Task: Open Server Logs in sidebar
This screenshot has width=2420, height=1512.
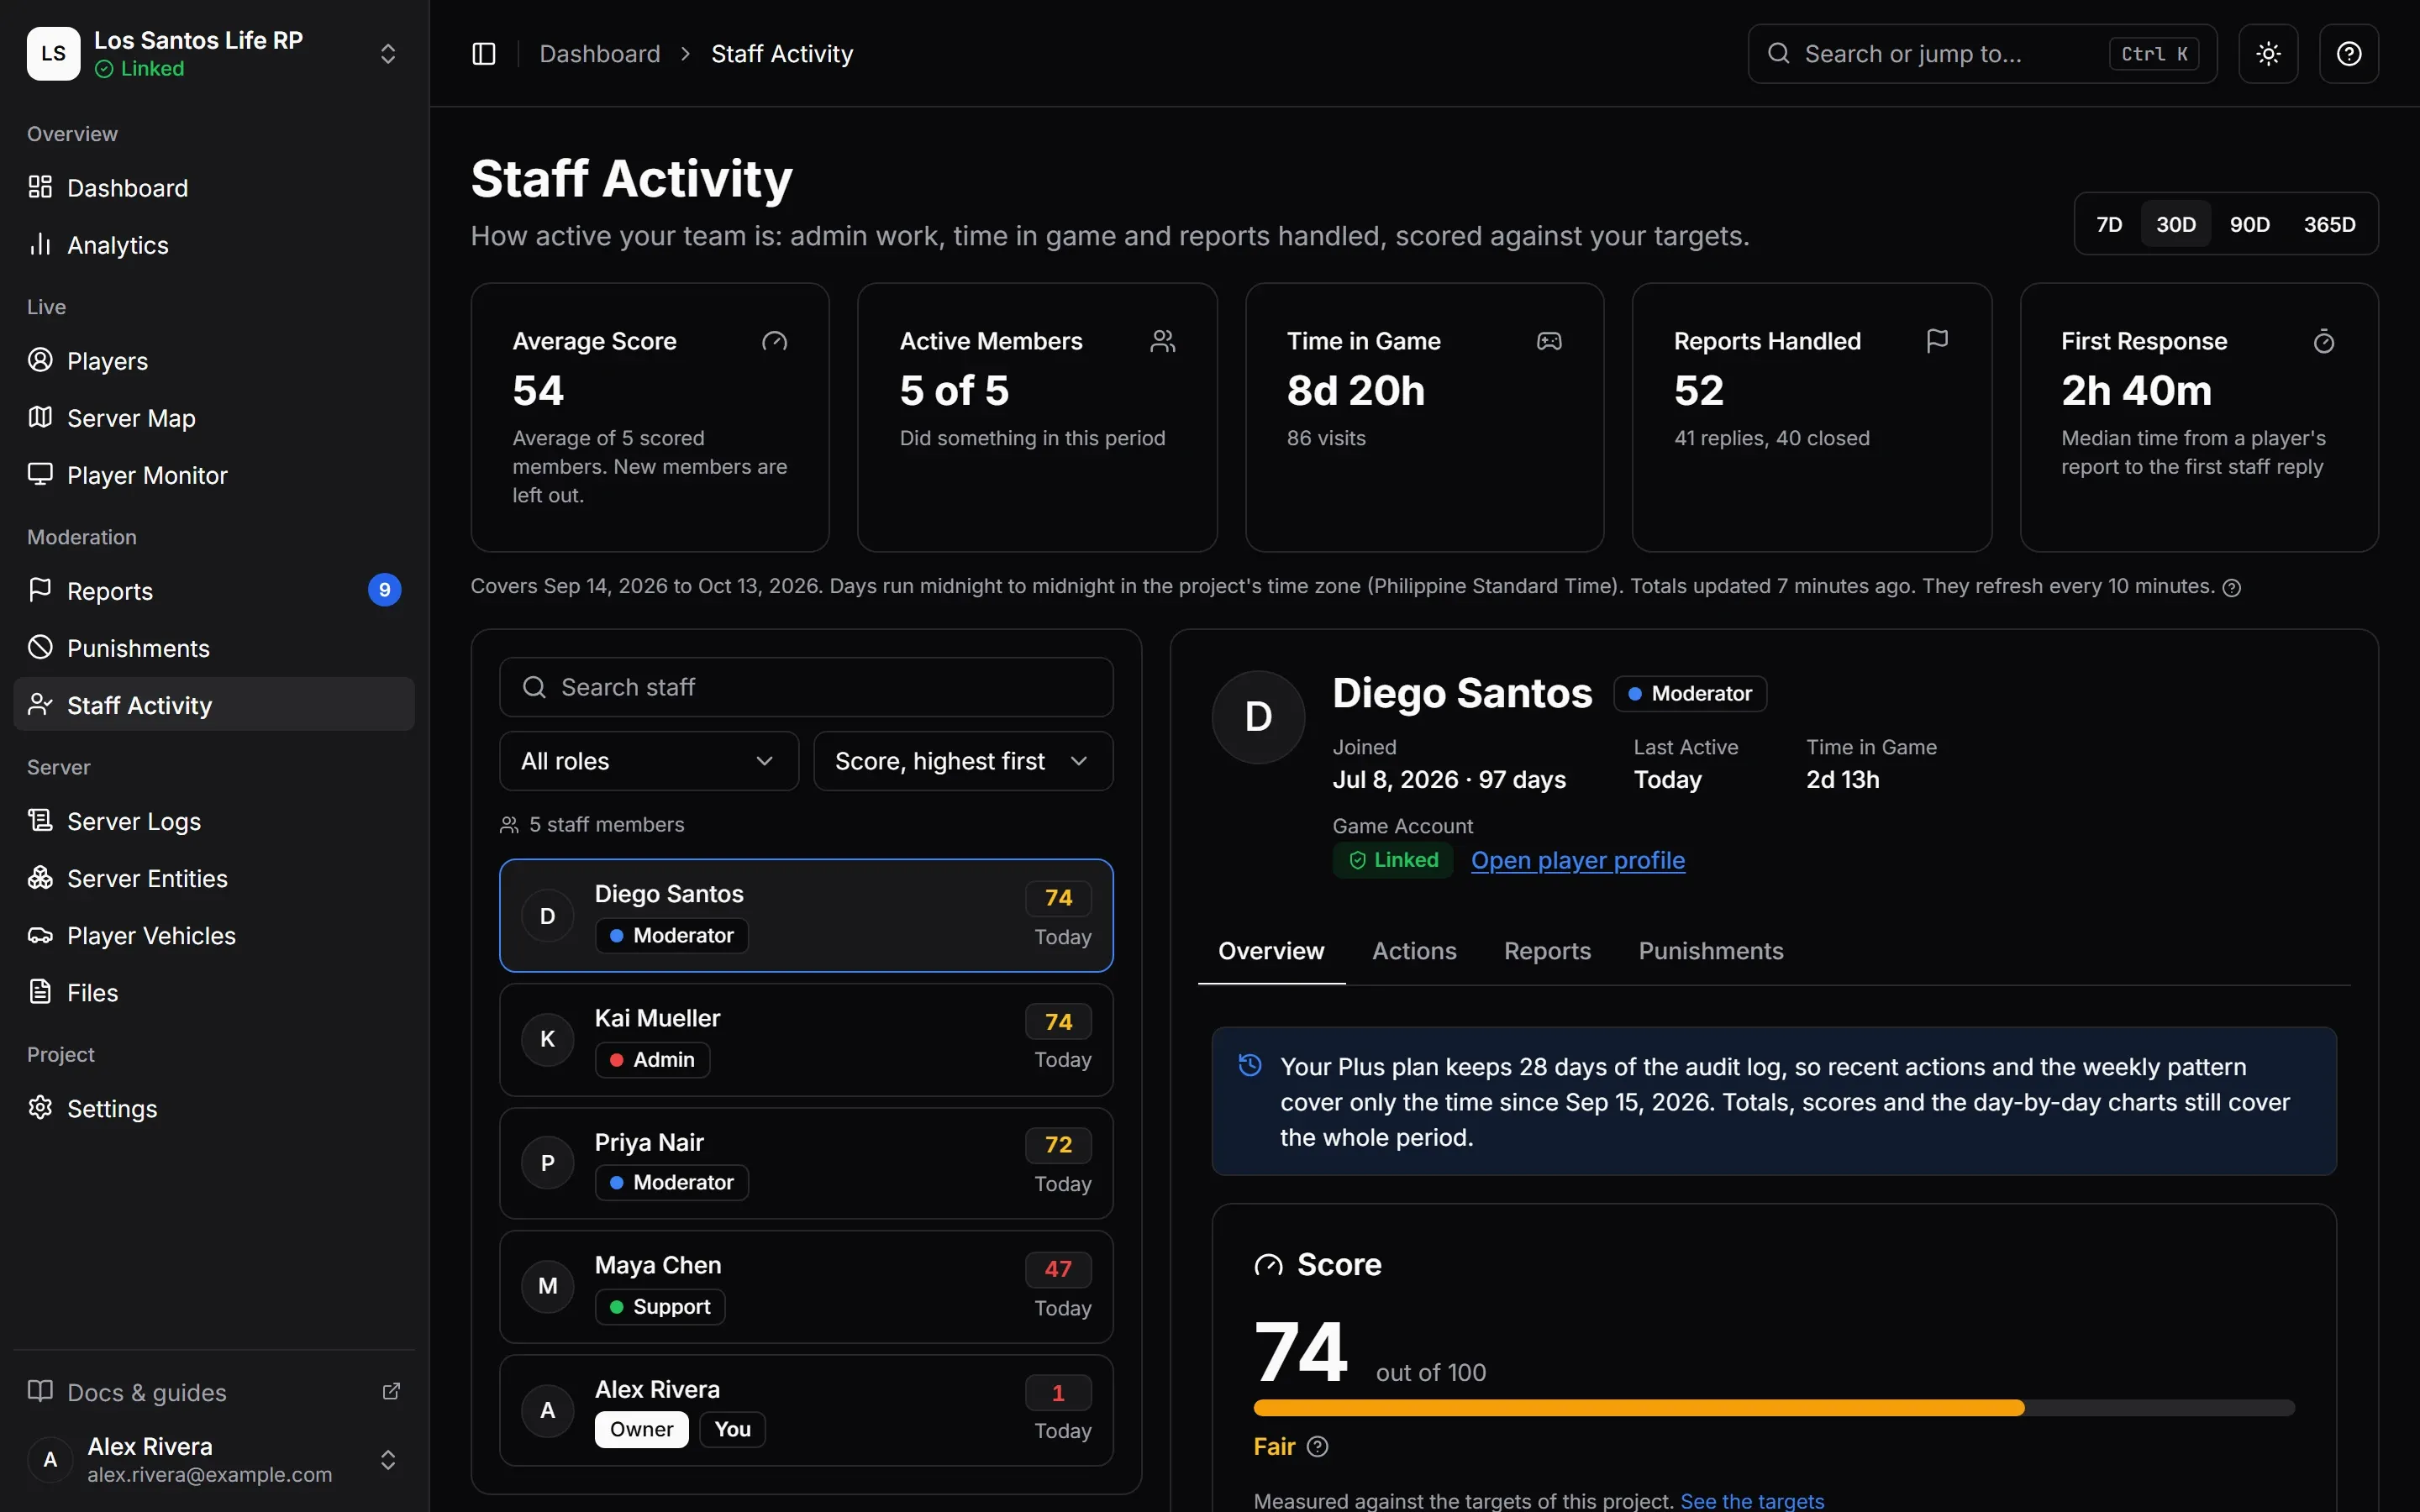Action: click(214, 821)
